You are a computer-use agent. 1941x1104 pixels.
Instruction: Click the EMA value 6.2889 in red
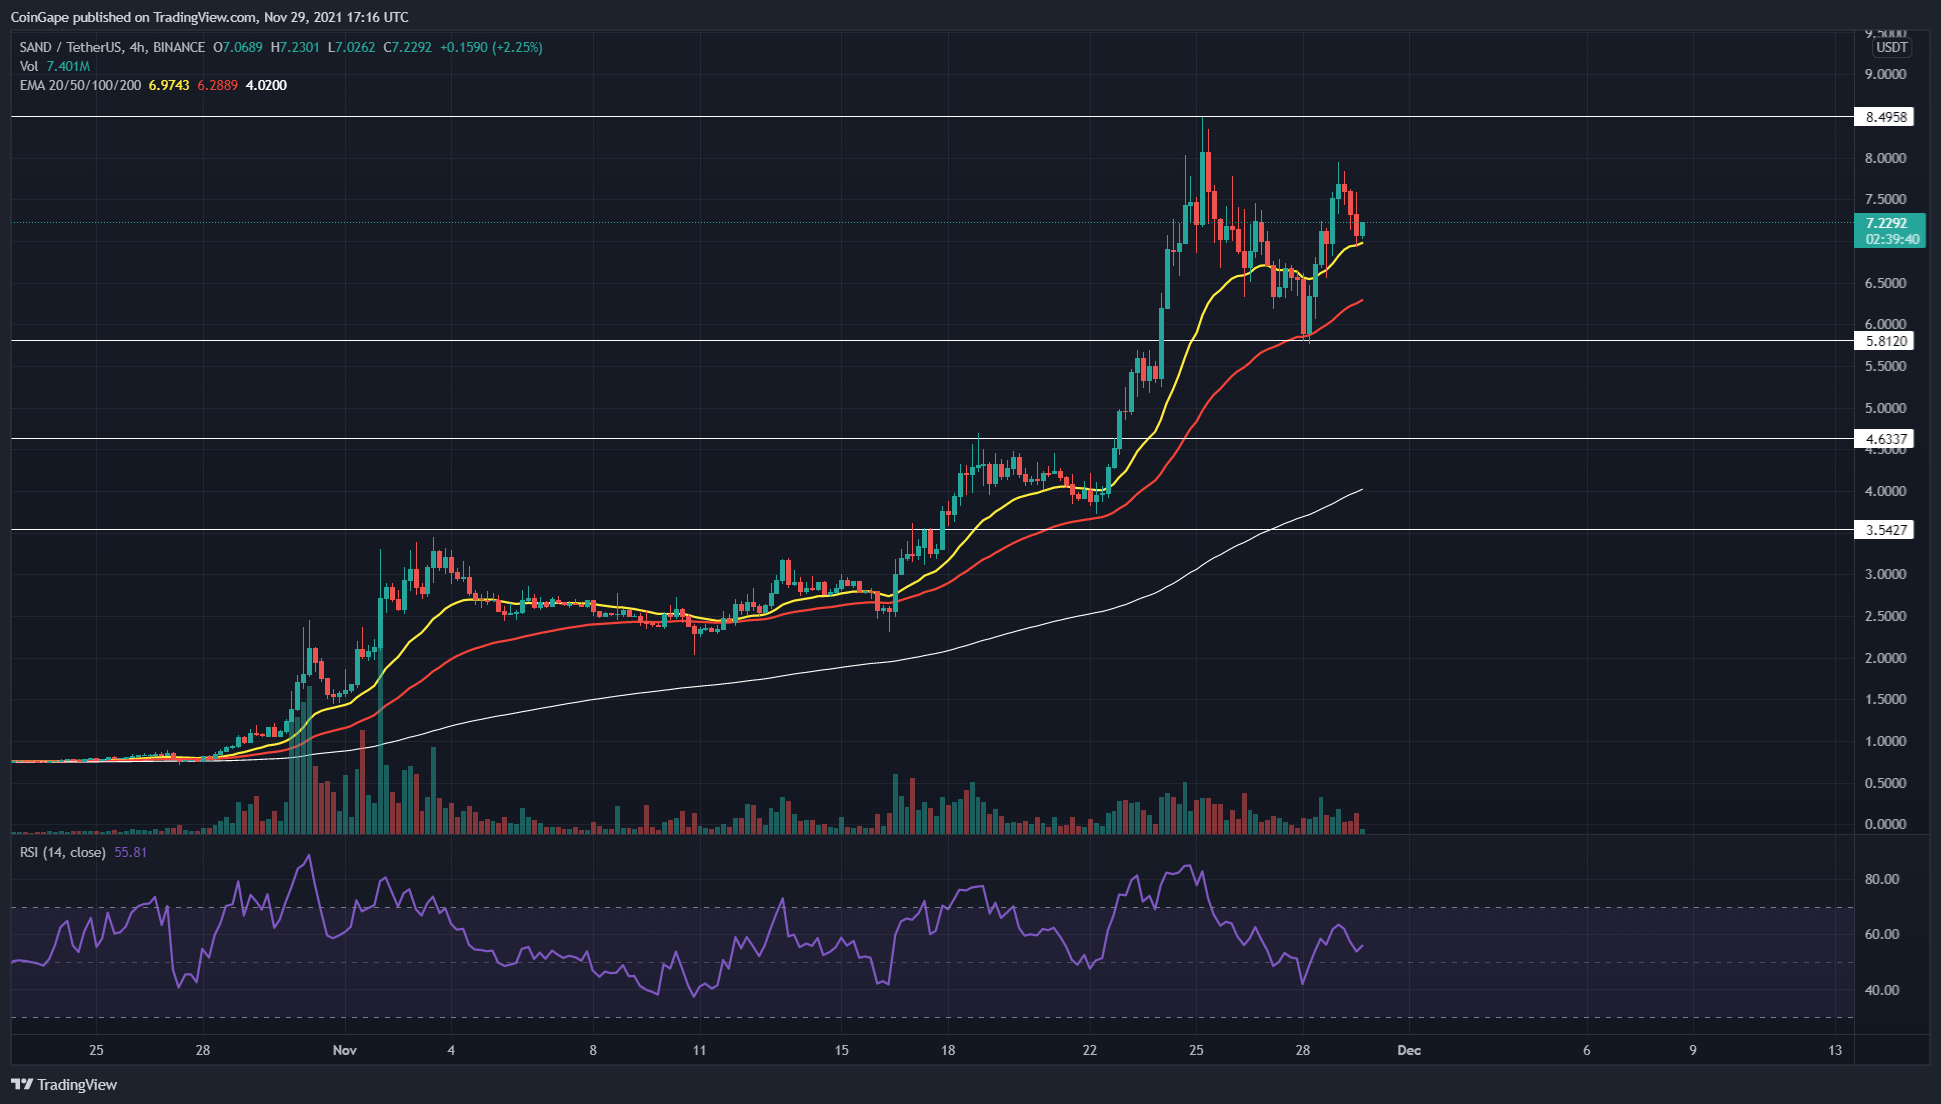(218, 85)
